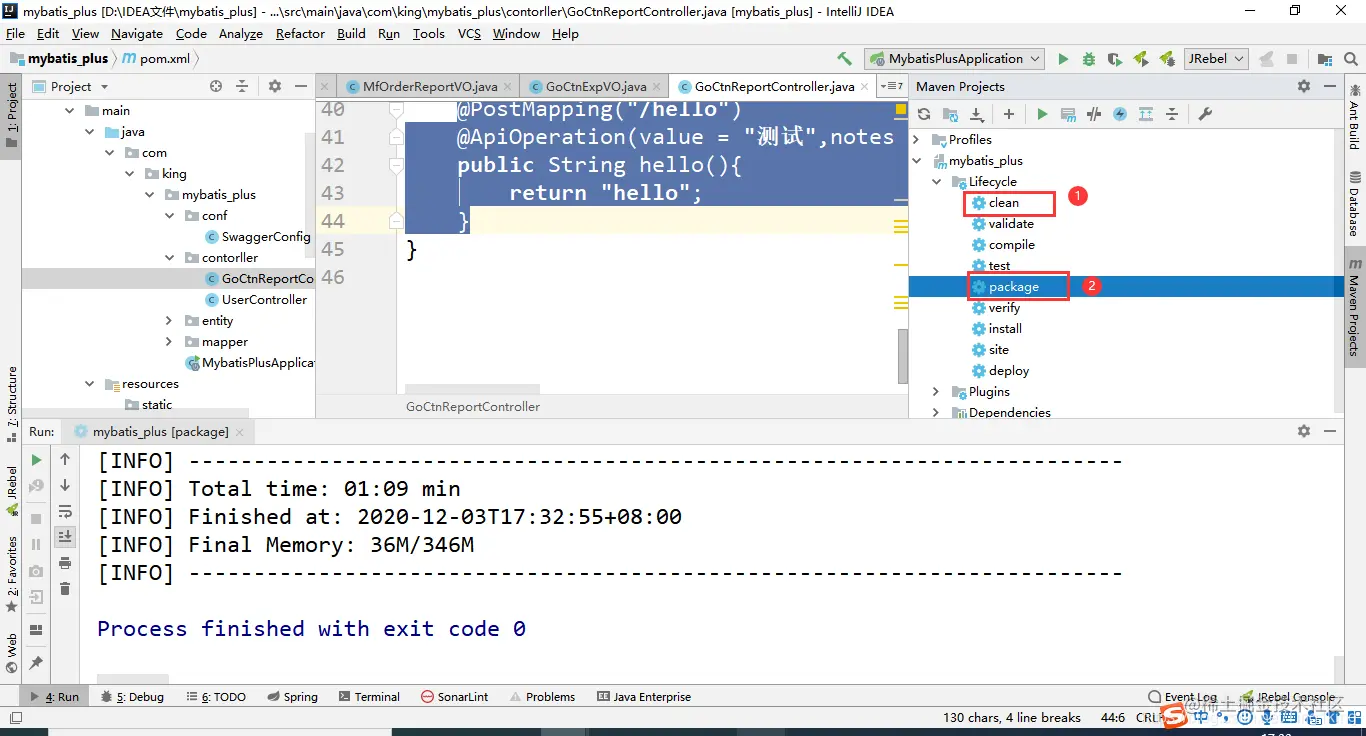Screen dimensions: 1366x736
Task: Open MybatisPlusApplication run configuration dropdown
Action: 955,59
